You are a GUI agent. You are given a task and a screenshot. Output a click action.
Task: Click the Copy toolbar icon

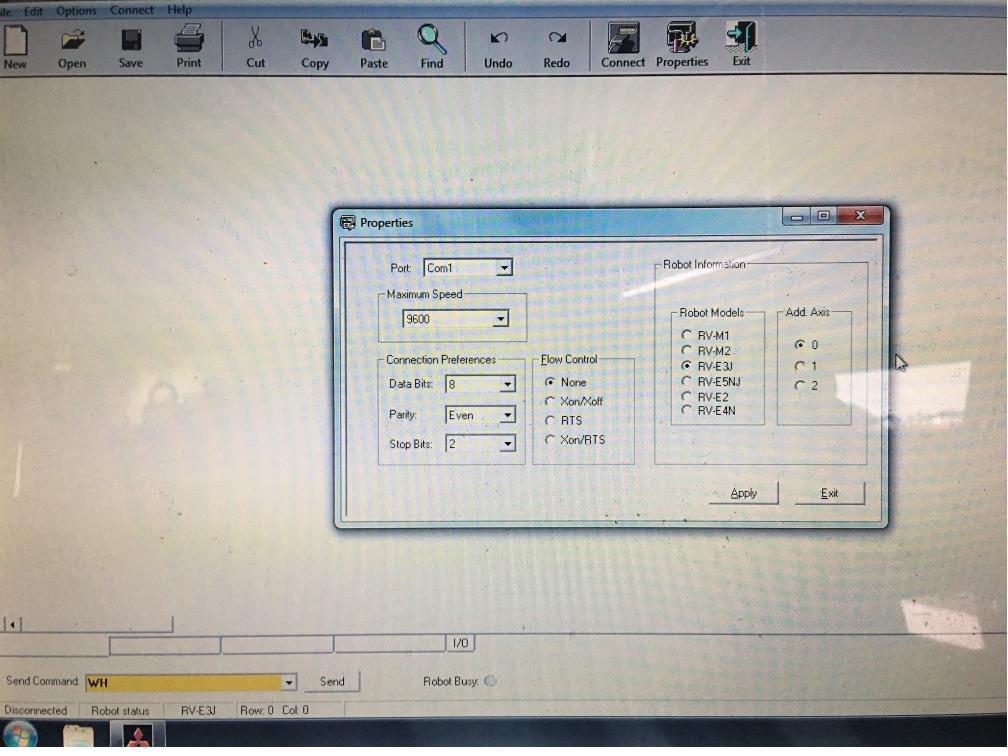point(314,40)
